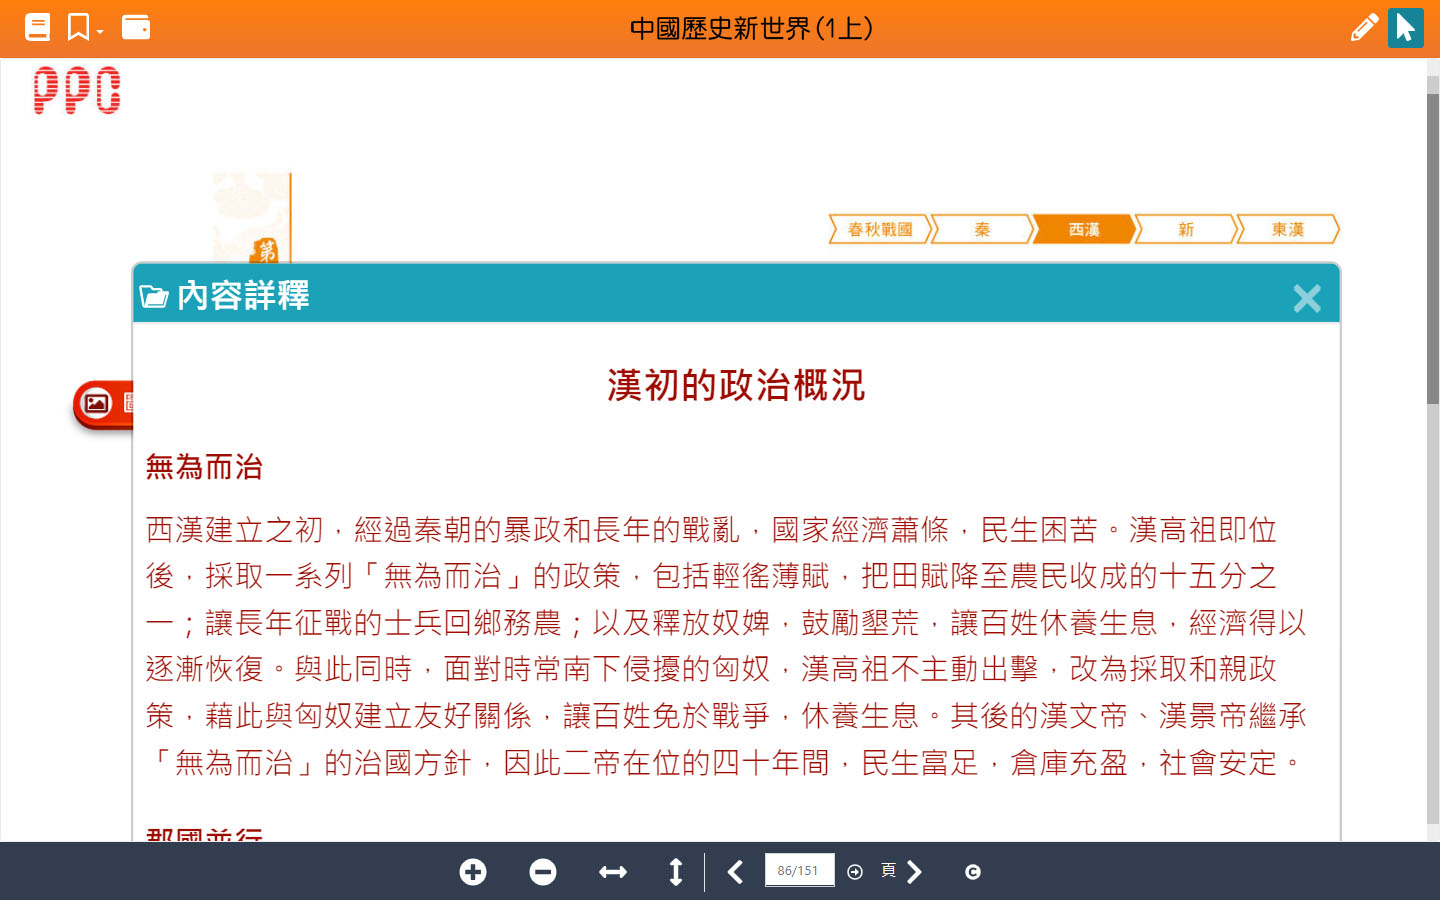Select the 秦 dynasty tab
Screen dimensions: 1440x900
[x=982, y=230]
